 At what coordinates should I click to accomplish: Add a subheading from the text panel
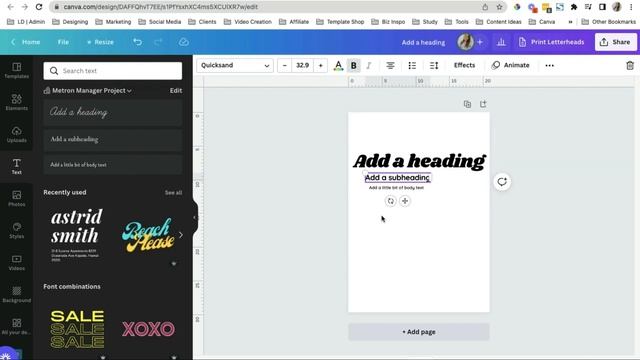click(x=113, y=140)
